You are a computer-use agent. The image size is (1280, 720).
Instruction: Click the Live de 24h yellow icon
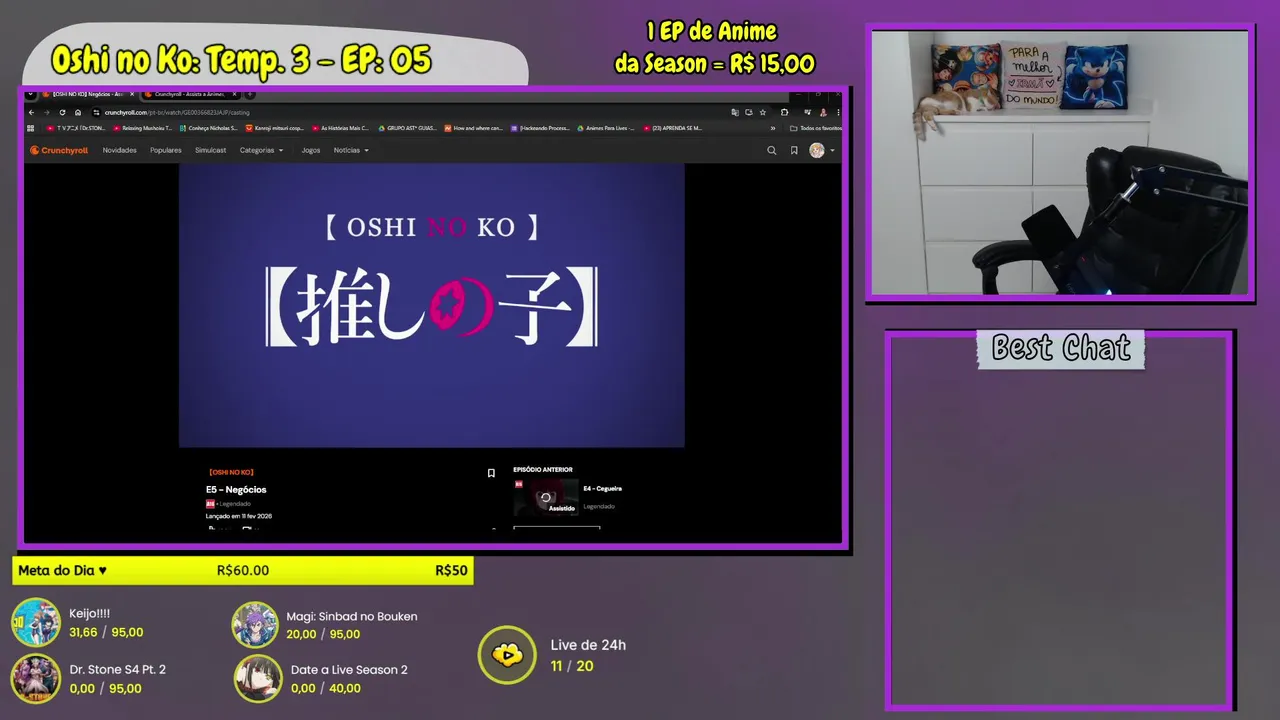[508, 655]
